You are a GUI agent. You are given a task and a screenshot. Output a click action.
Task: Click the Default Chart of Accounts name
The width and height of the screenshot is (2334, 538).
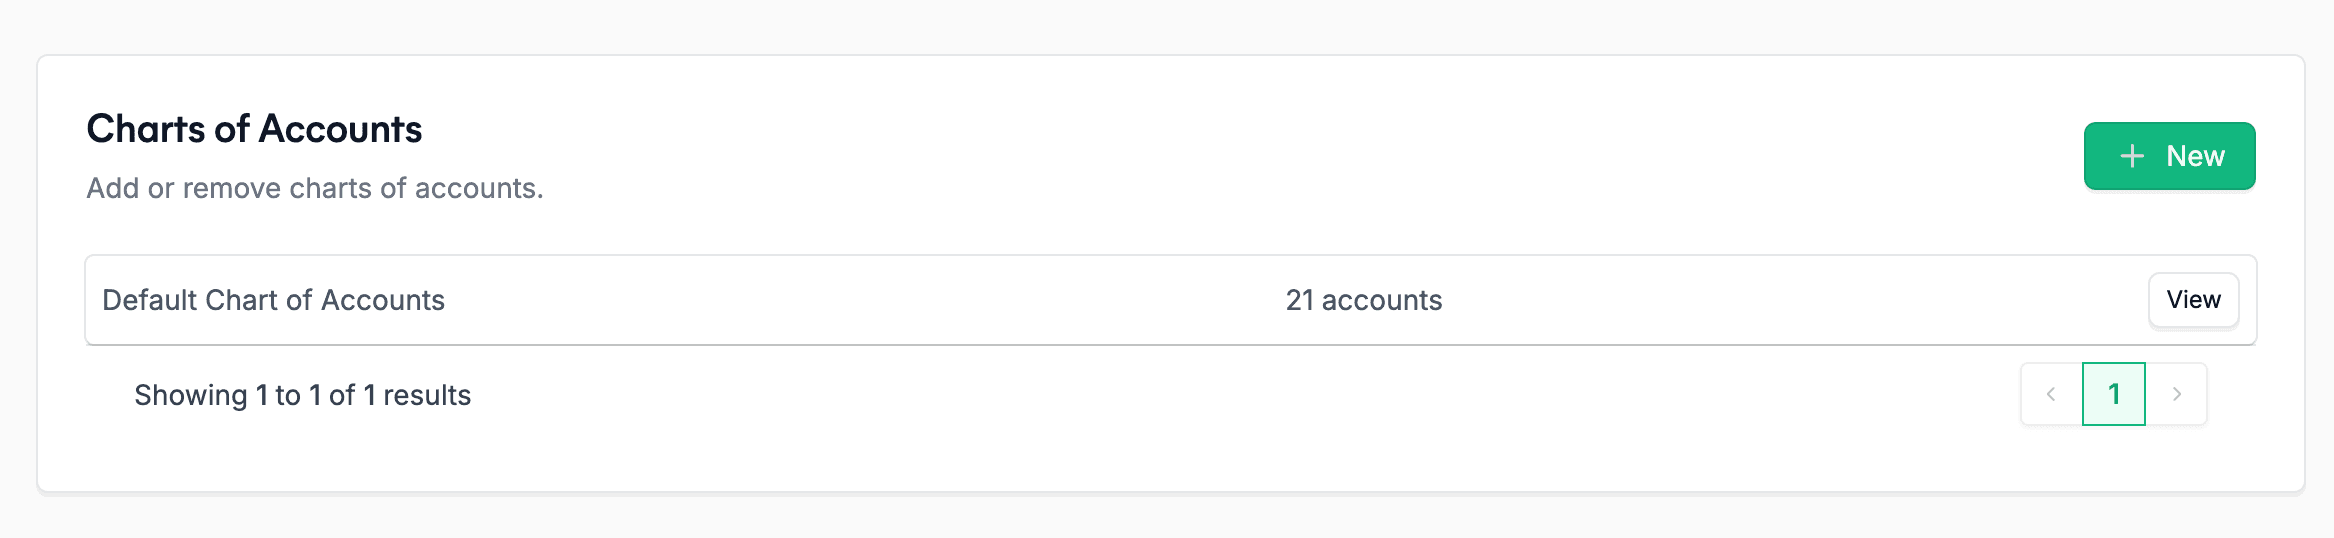point(273,300)
